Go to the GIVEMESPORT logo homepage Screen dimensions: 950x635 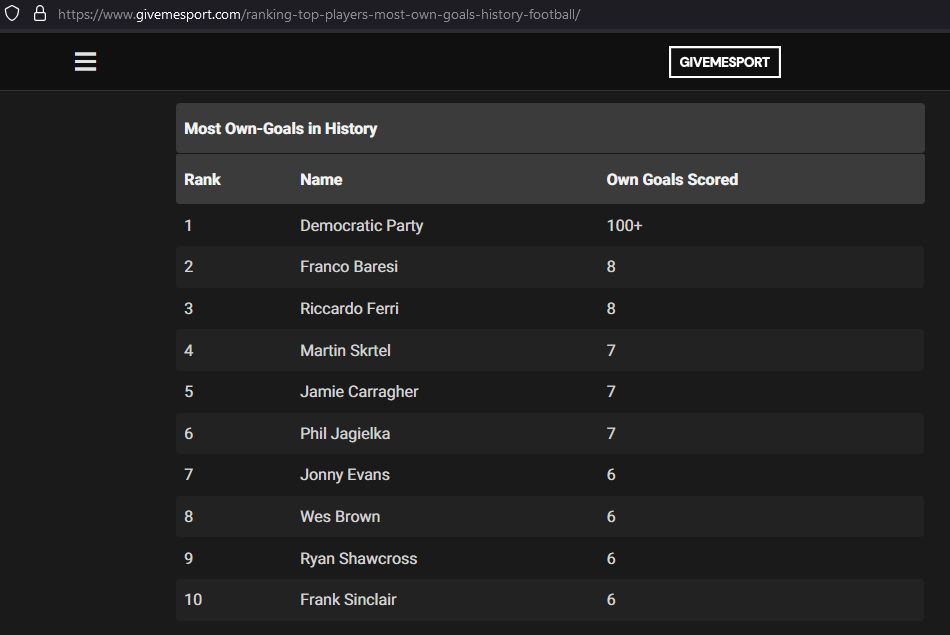[725, 62]
